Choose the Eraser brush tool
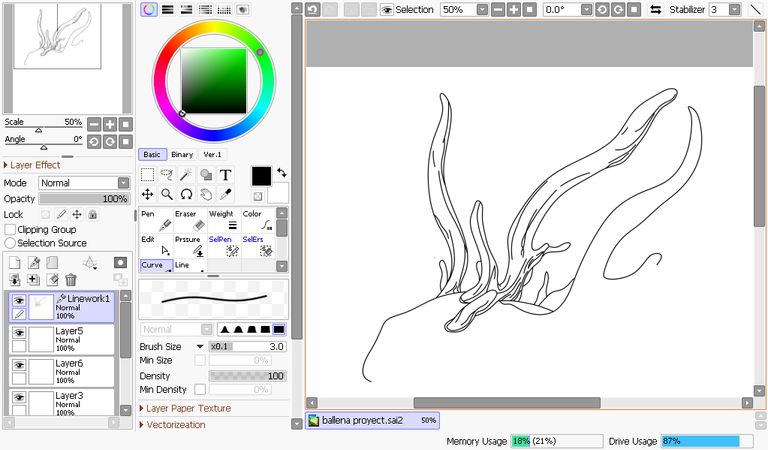The width and height of the screenshot is (768, 450). pyautogui.click(x=190, y=220)
